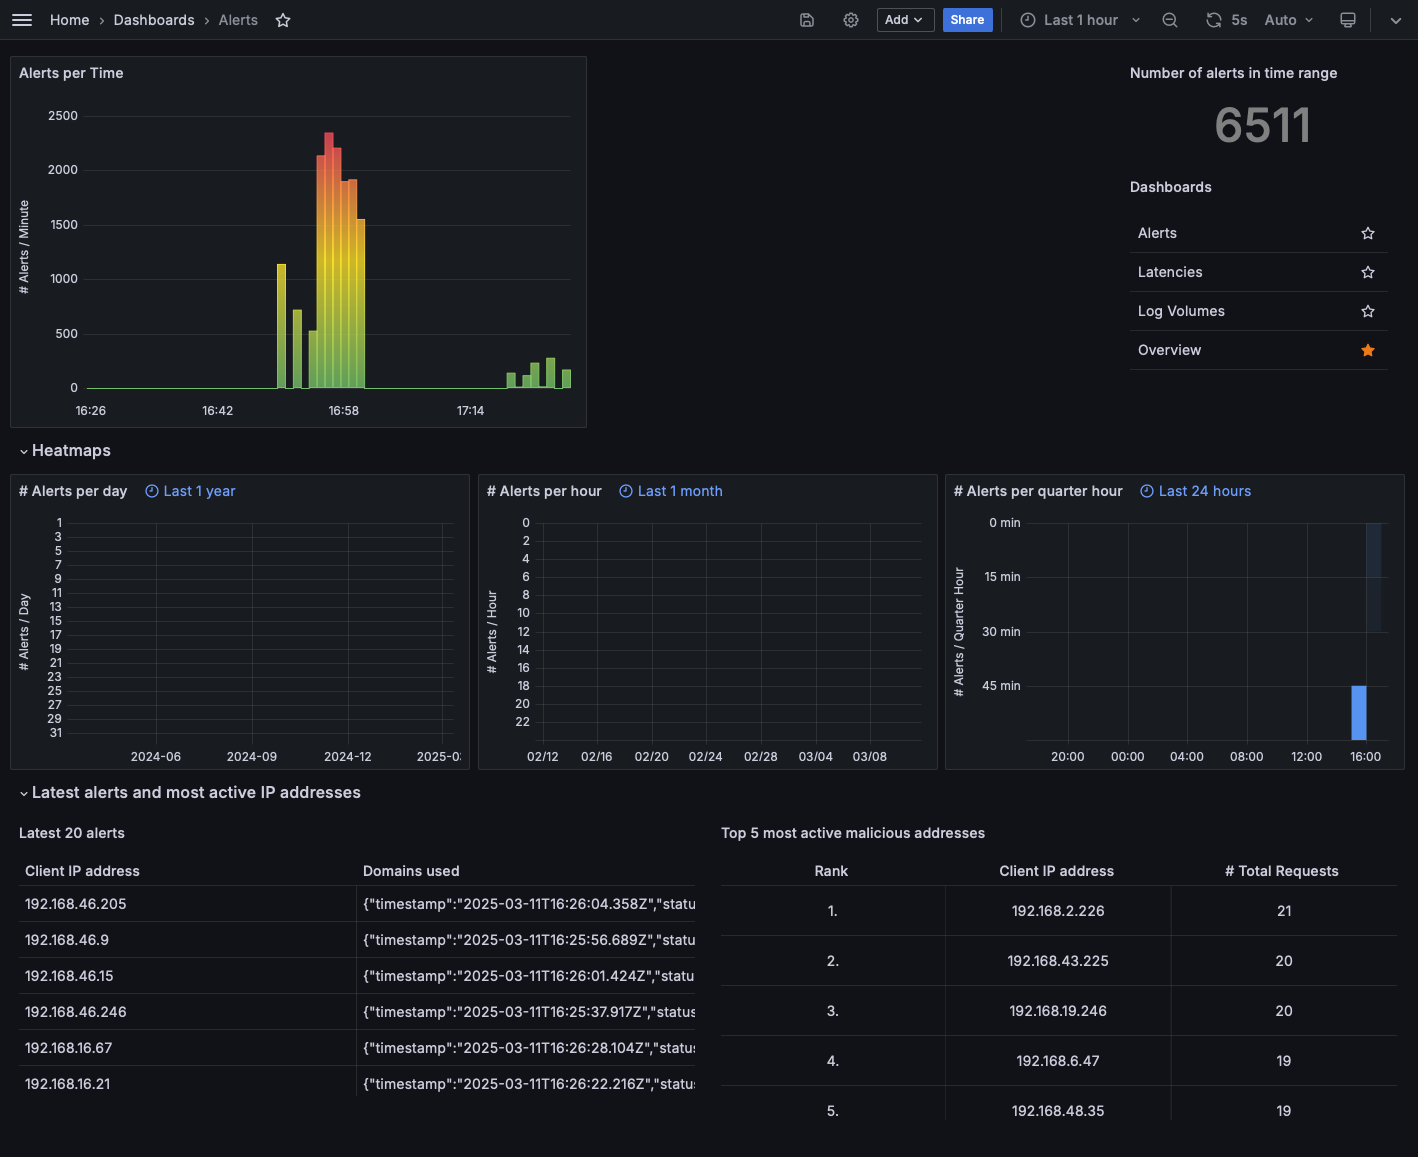The height and width of the screenshot is (1157, 1418).
Task: Click address 192.168.43.225
Action: point(1058,961)
